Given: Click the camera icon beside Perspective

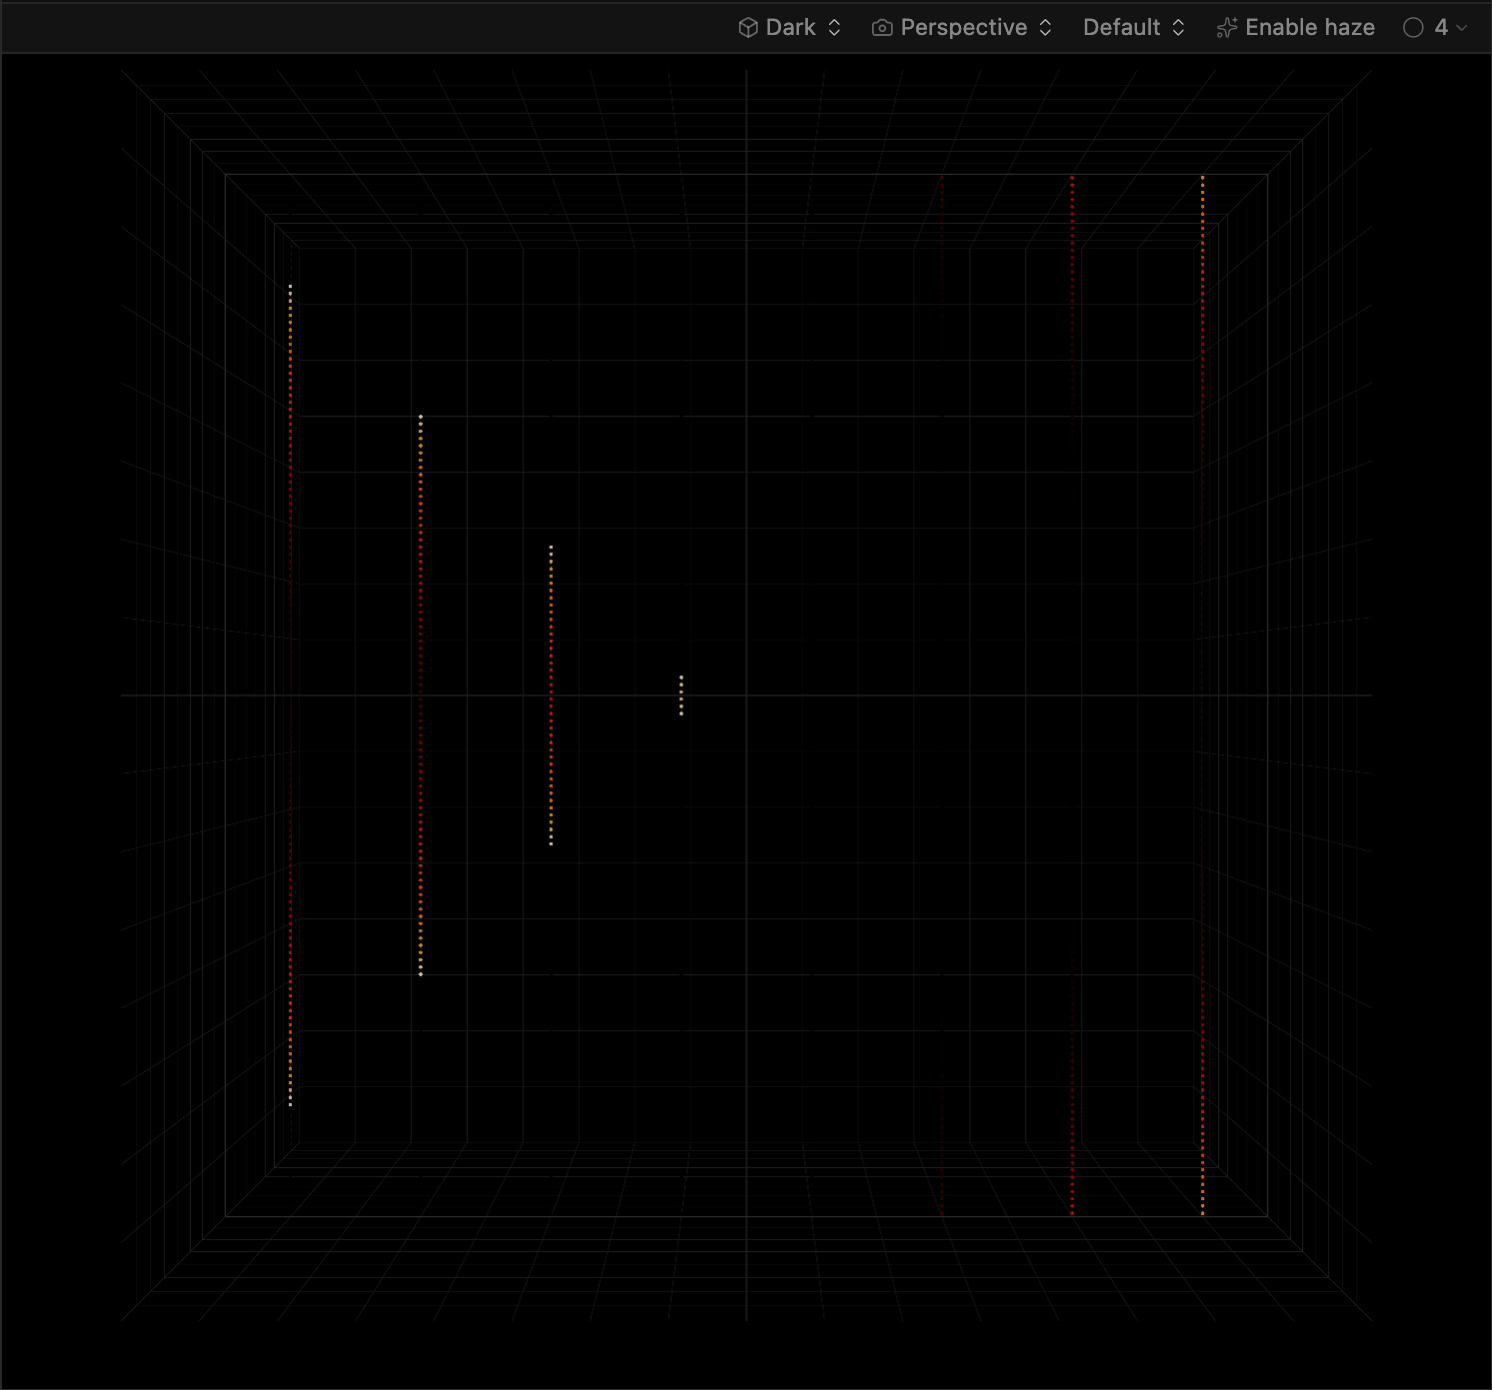Looking at the screenshot, I should pos(882,28).
